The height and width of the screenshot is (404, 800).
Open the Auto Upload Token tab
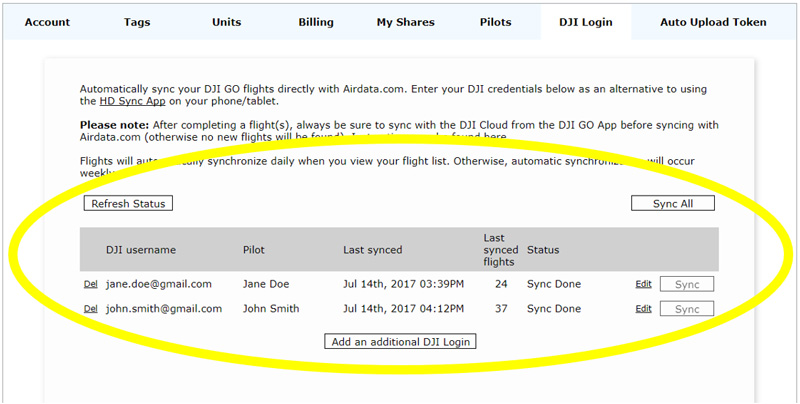(x=714, y=21)
